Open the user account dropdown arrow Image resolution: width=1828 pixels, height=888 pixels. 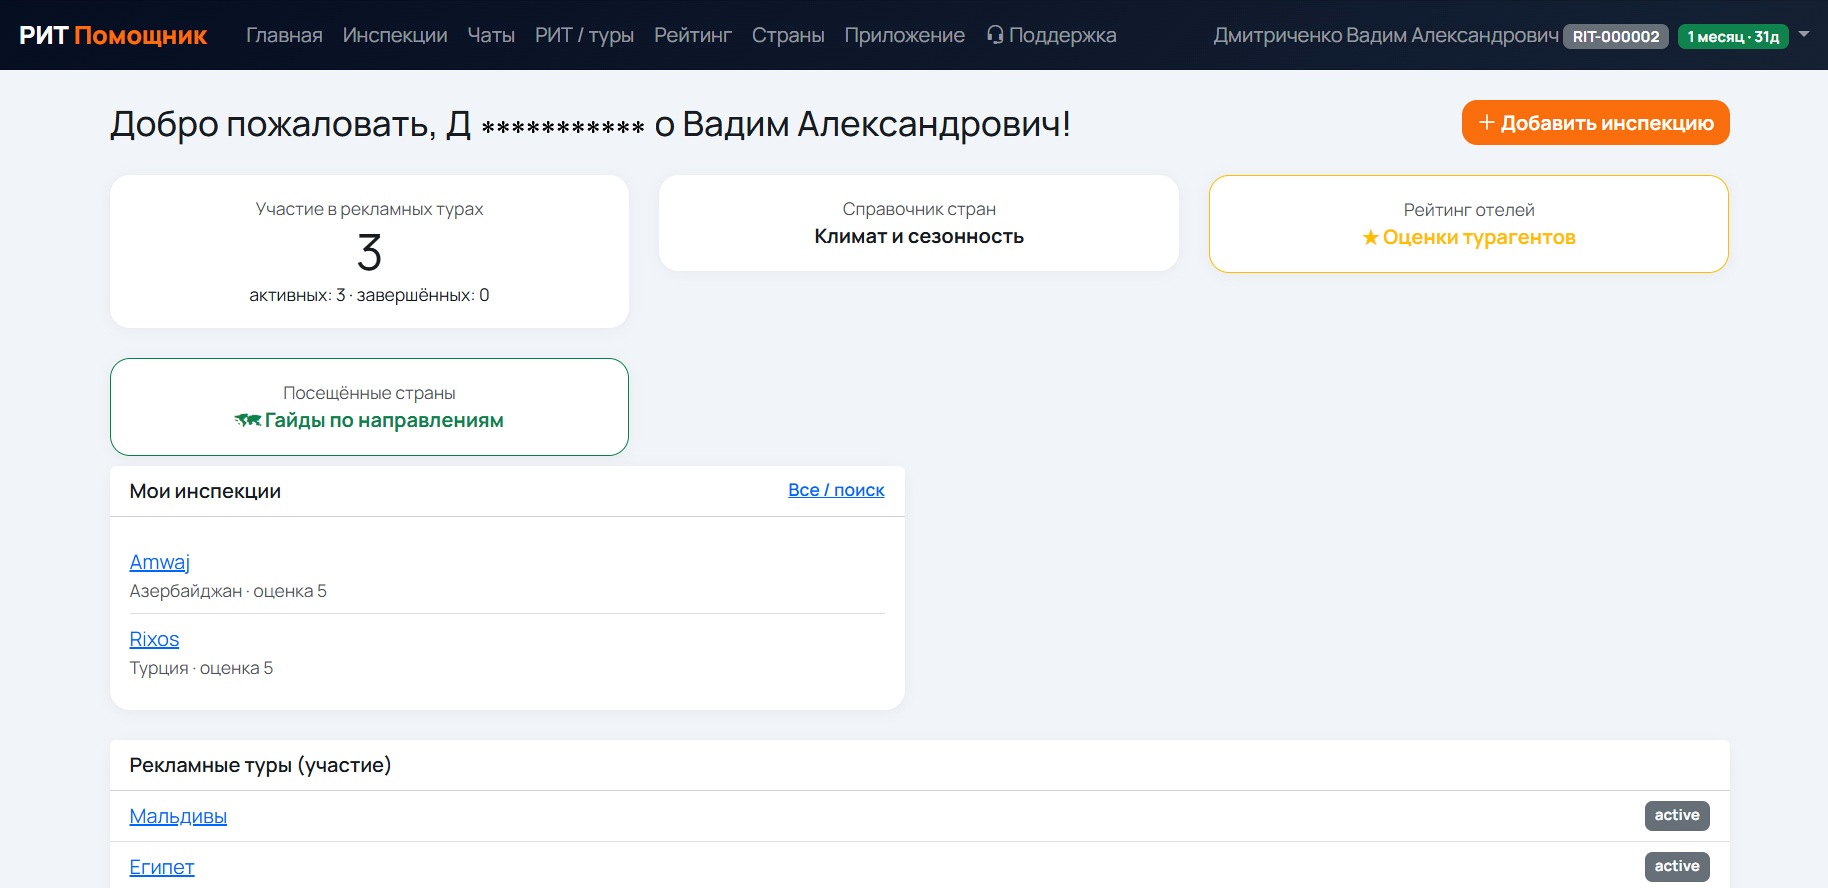(x=1804, y=34)
